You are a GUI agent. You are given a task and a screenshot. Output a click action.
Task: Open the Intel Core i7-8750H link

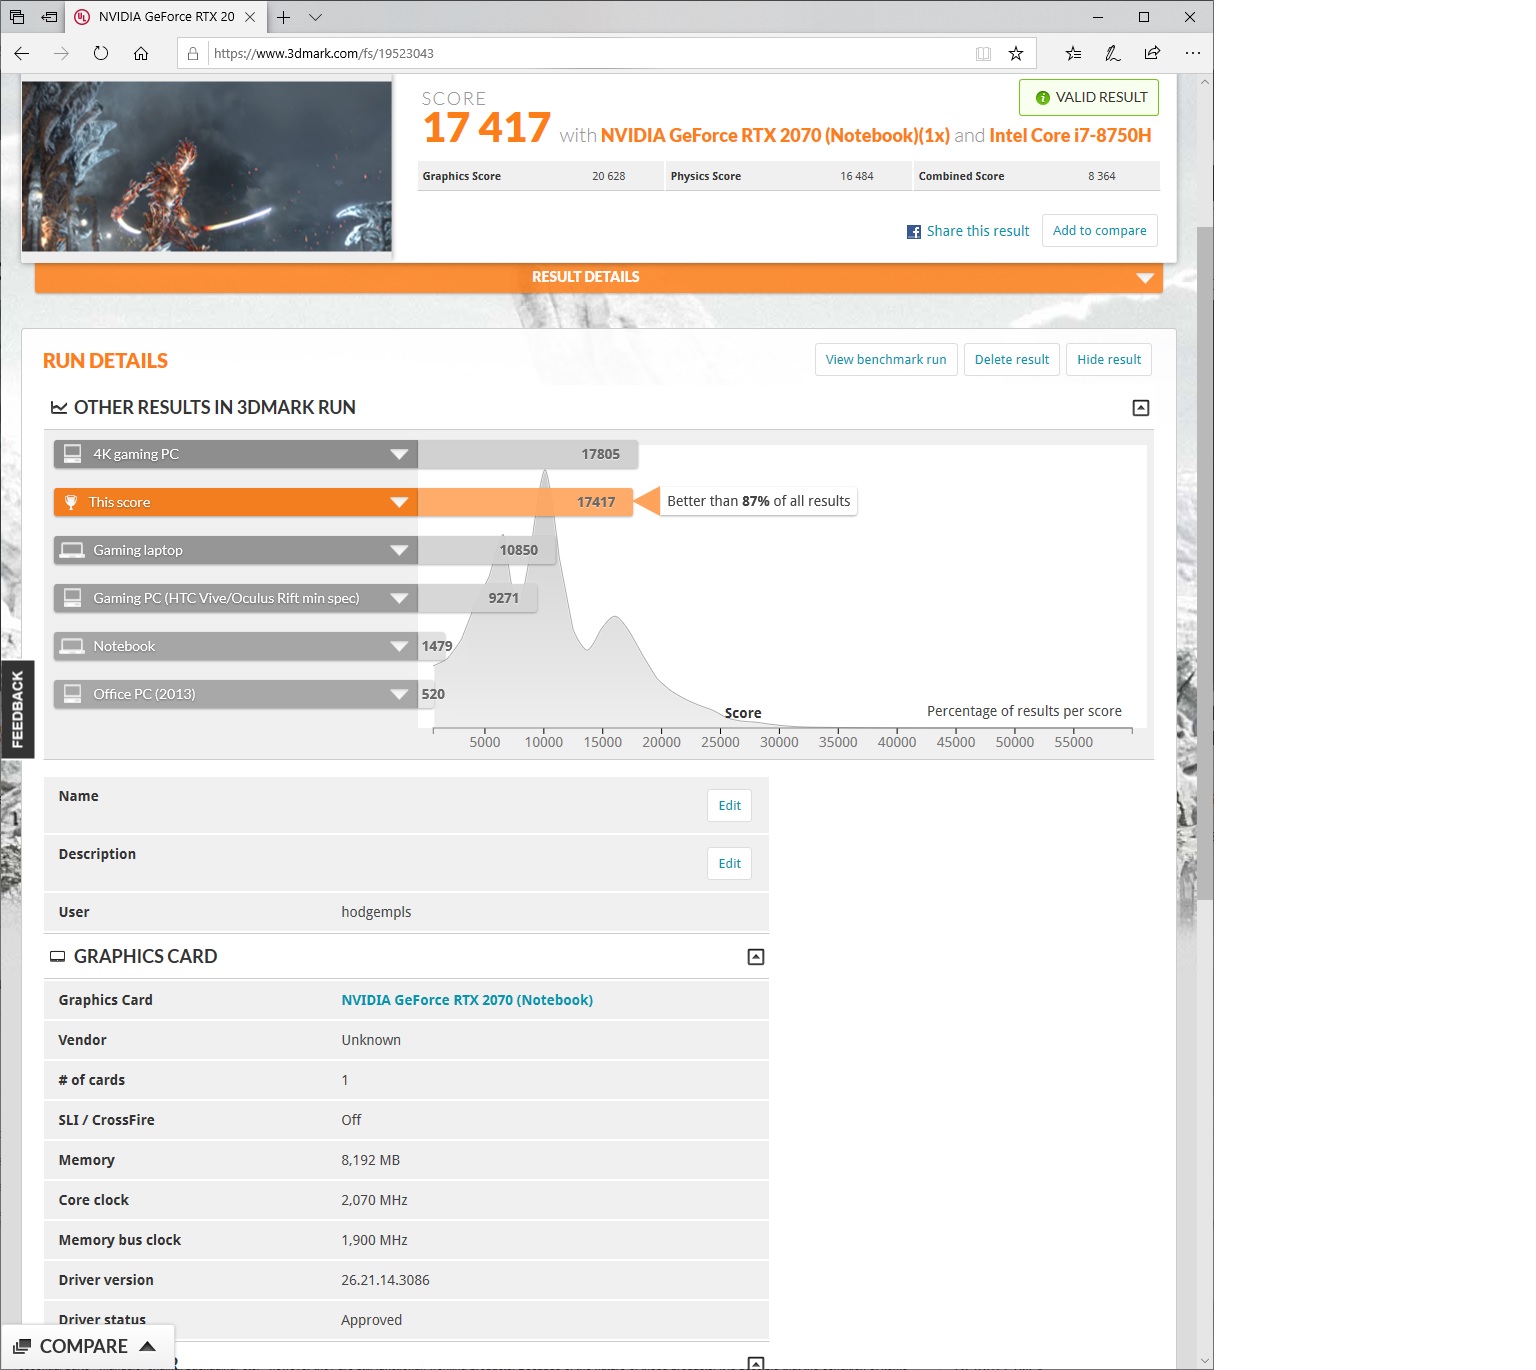click(1070, 135)
